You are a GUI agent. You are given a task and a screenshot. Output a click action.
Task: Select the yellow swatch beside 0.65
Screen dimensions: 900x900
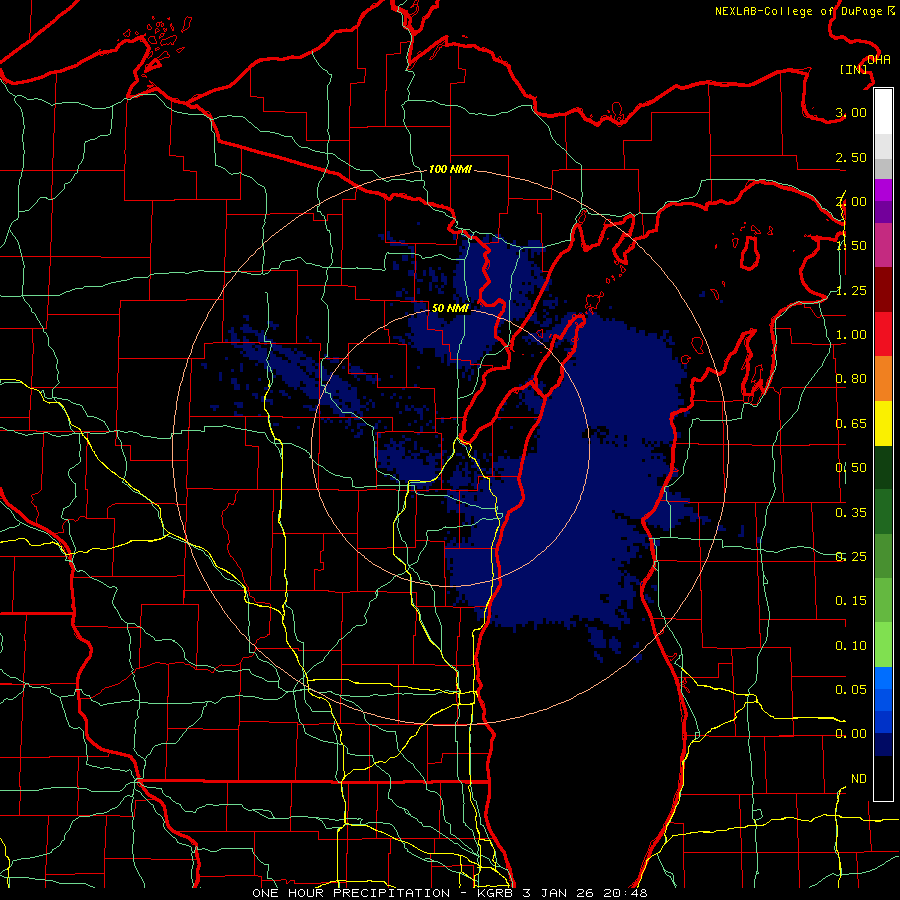click(883, 423)
